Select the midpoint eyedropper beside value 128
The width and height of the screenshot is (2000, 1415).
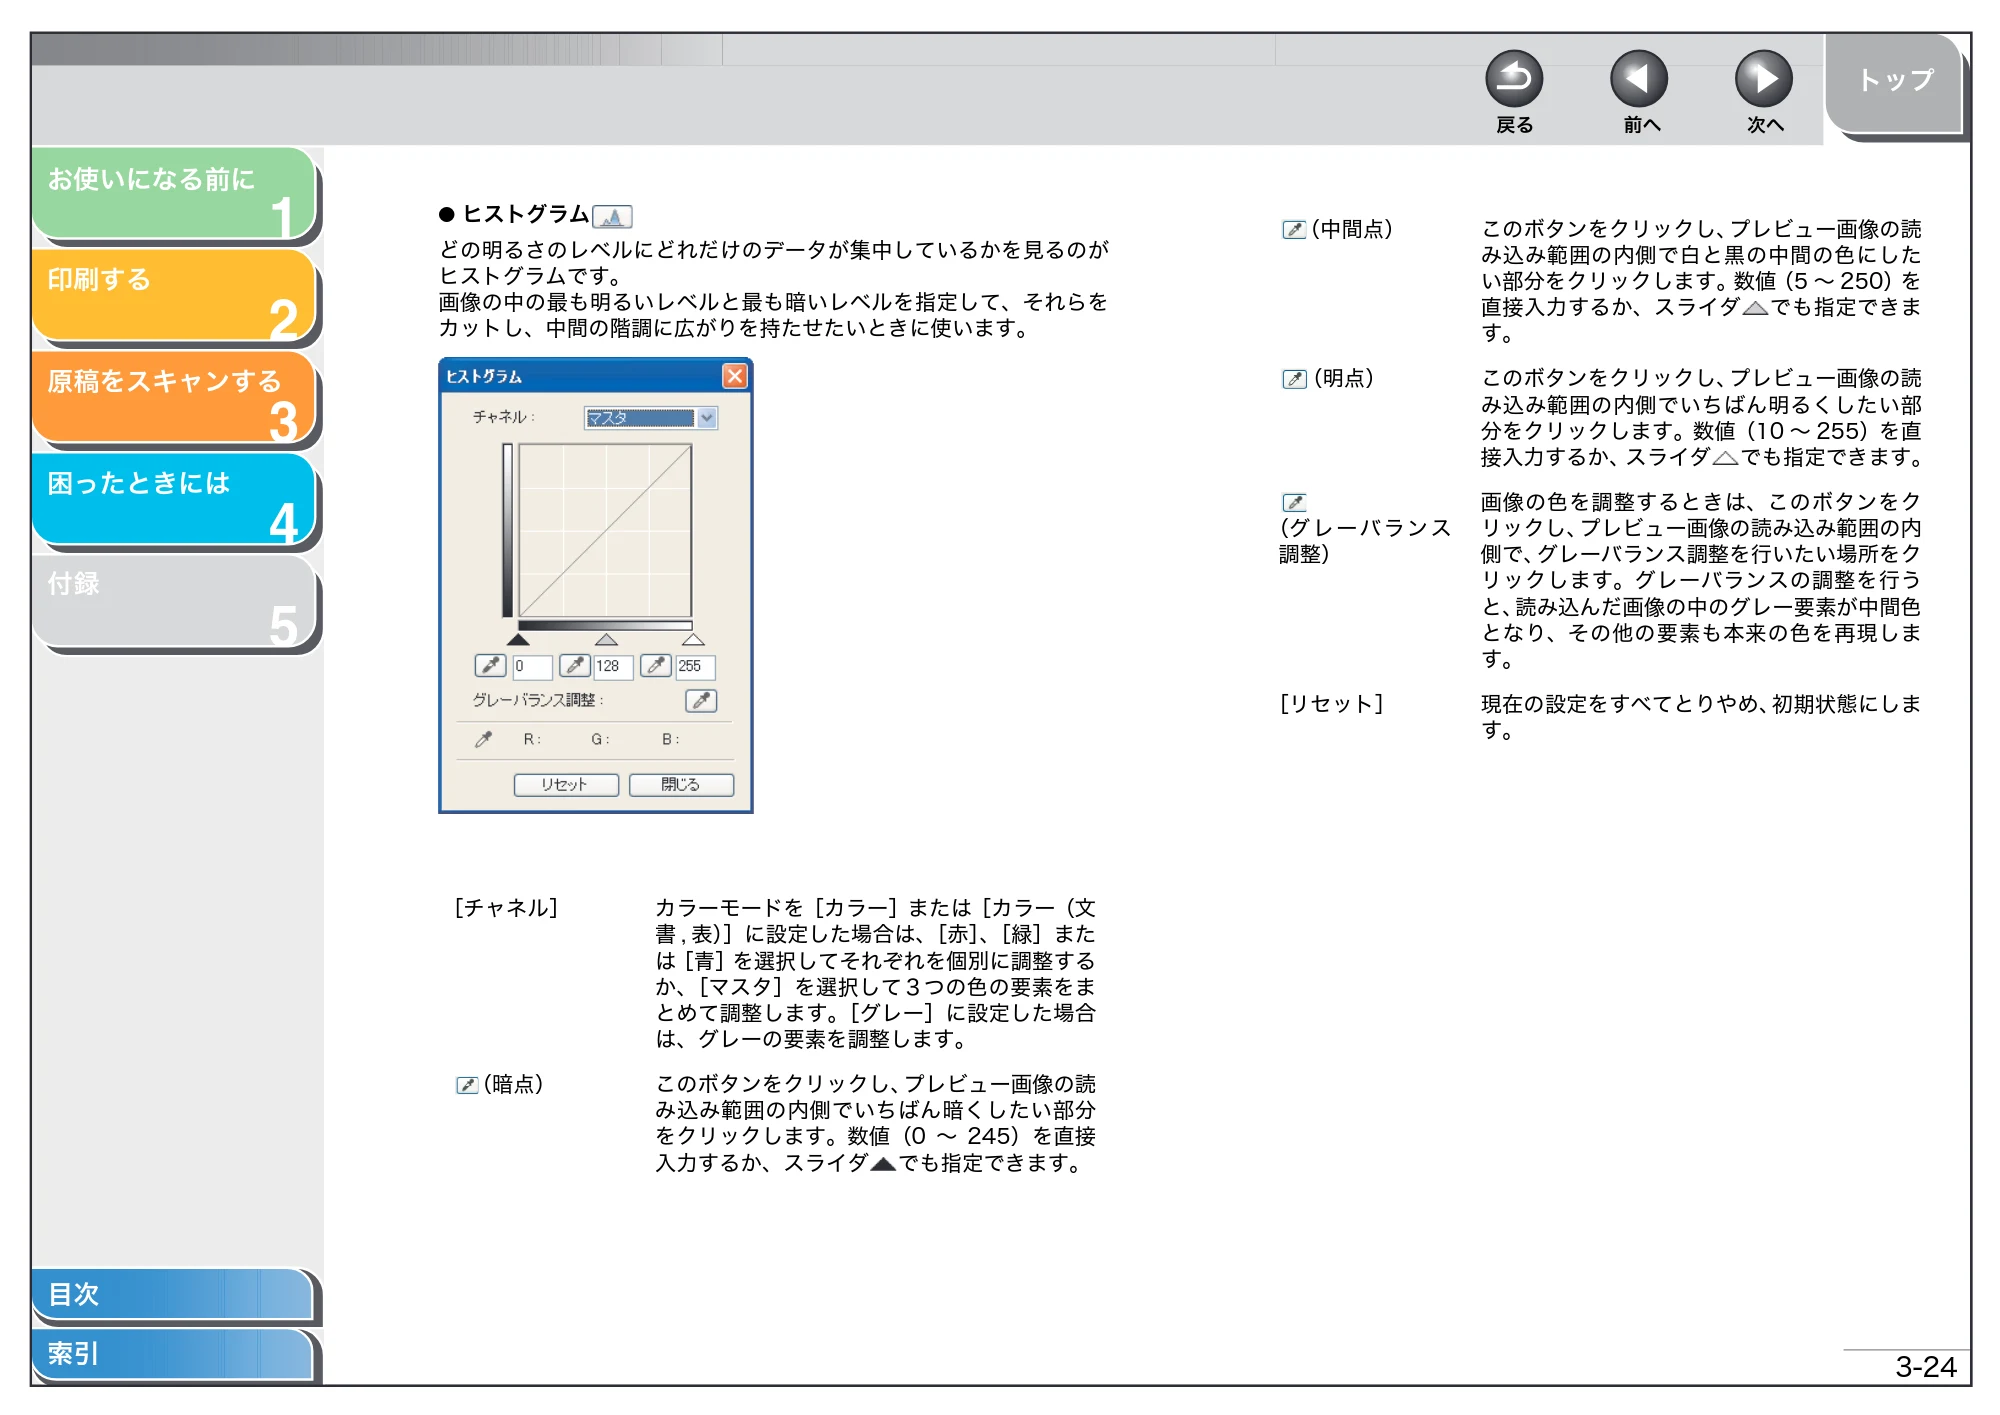coord(574,665)
